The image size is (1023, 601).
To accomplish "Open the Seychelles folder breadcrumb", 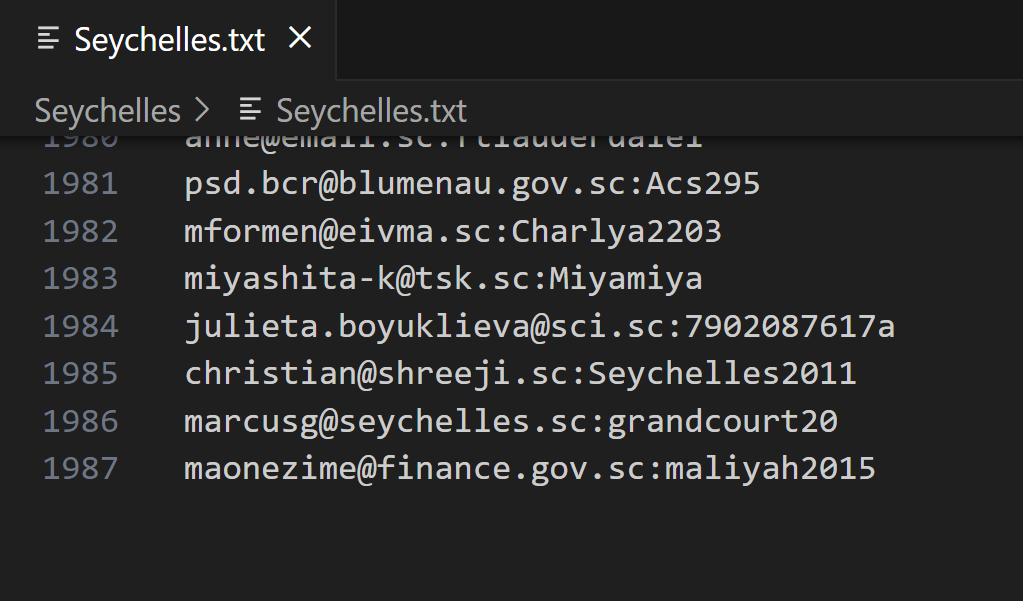I will pyautogui.click(x=108, y=110).
